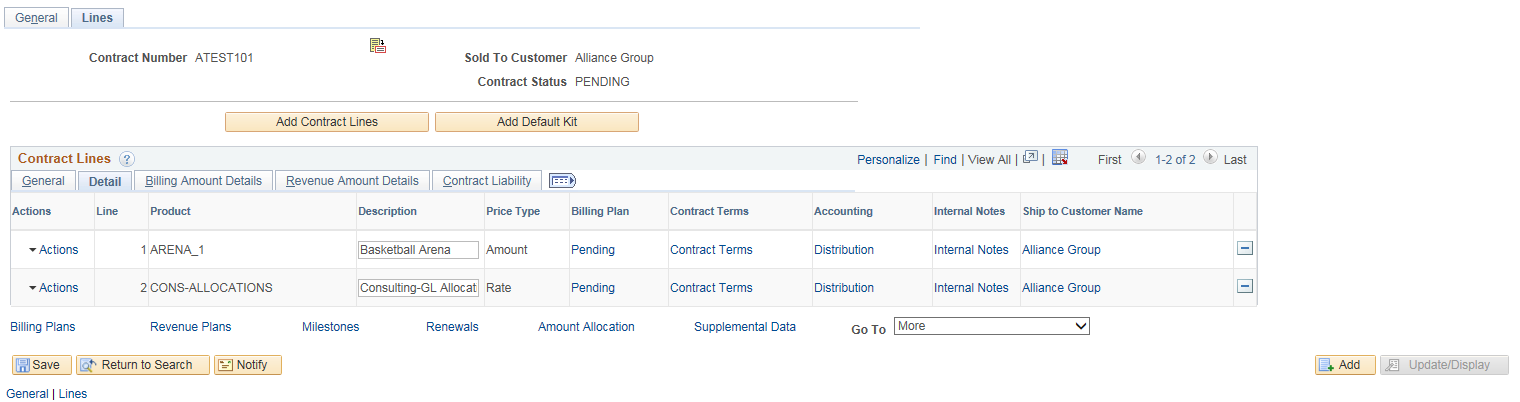Viewport: 1520px width, 402px height.
Task: Click the Show All Columns tab icon
Action: coord(563,181)
